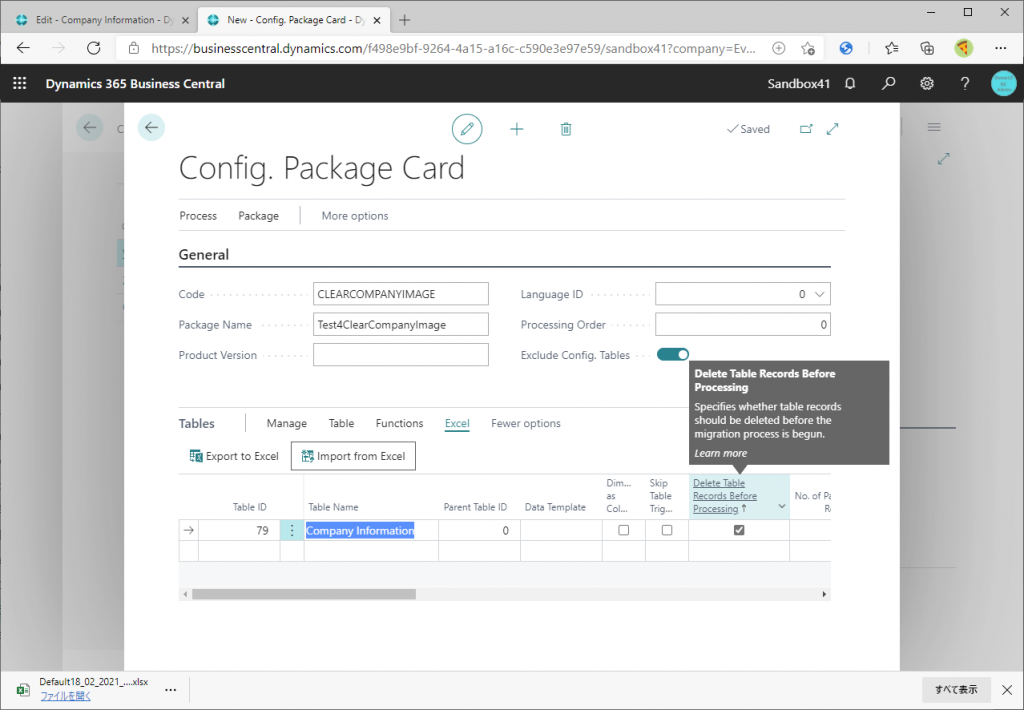Click the help question mark icon
The height and width of the screenshot is (710, 1024).
[x=965, y=83]
